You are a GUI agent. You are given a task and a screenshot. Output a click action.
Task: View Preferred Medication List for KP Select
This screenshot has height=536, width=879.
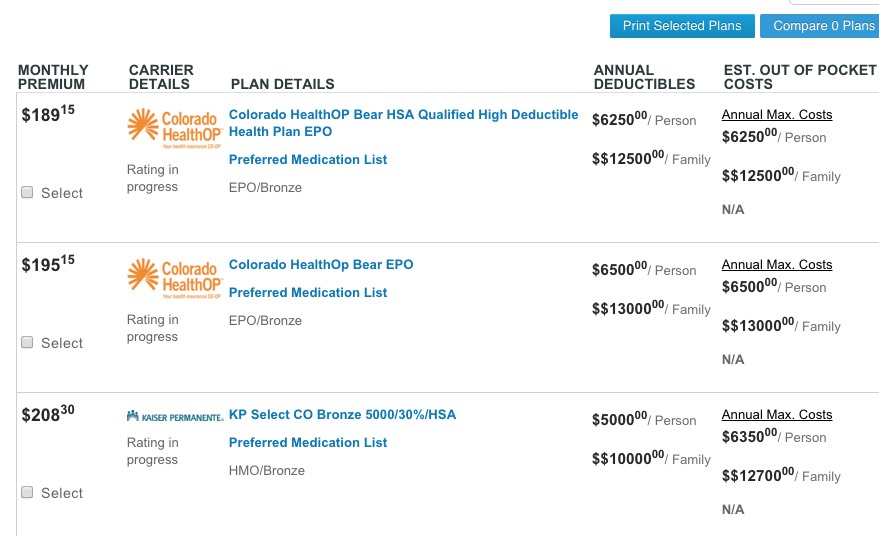click(x=307, y=443)
